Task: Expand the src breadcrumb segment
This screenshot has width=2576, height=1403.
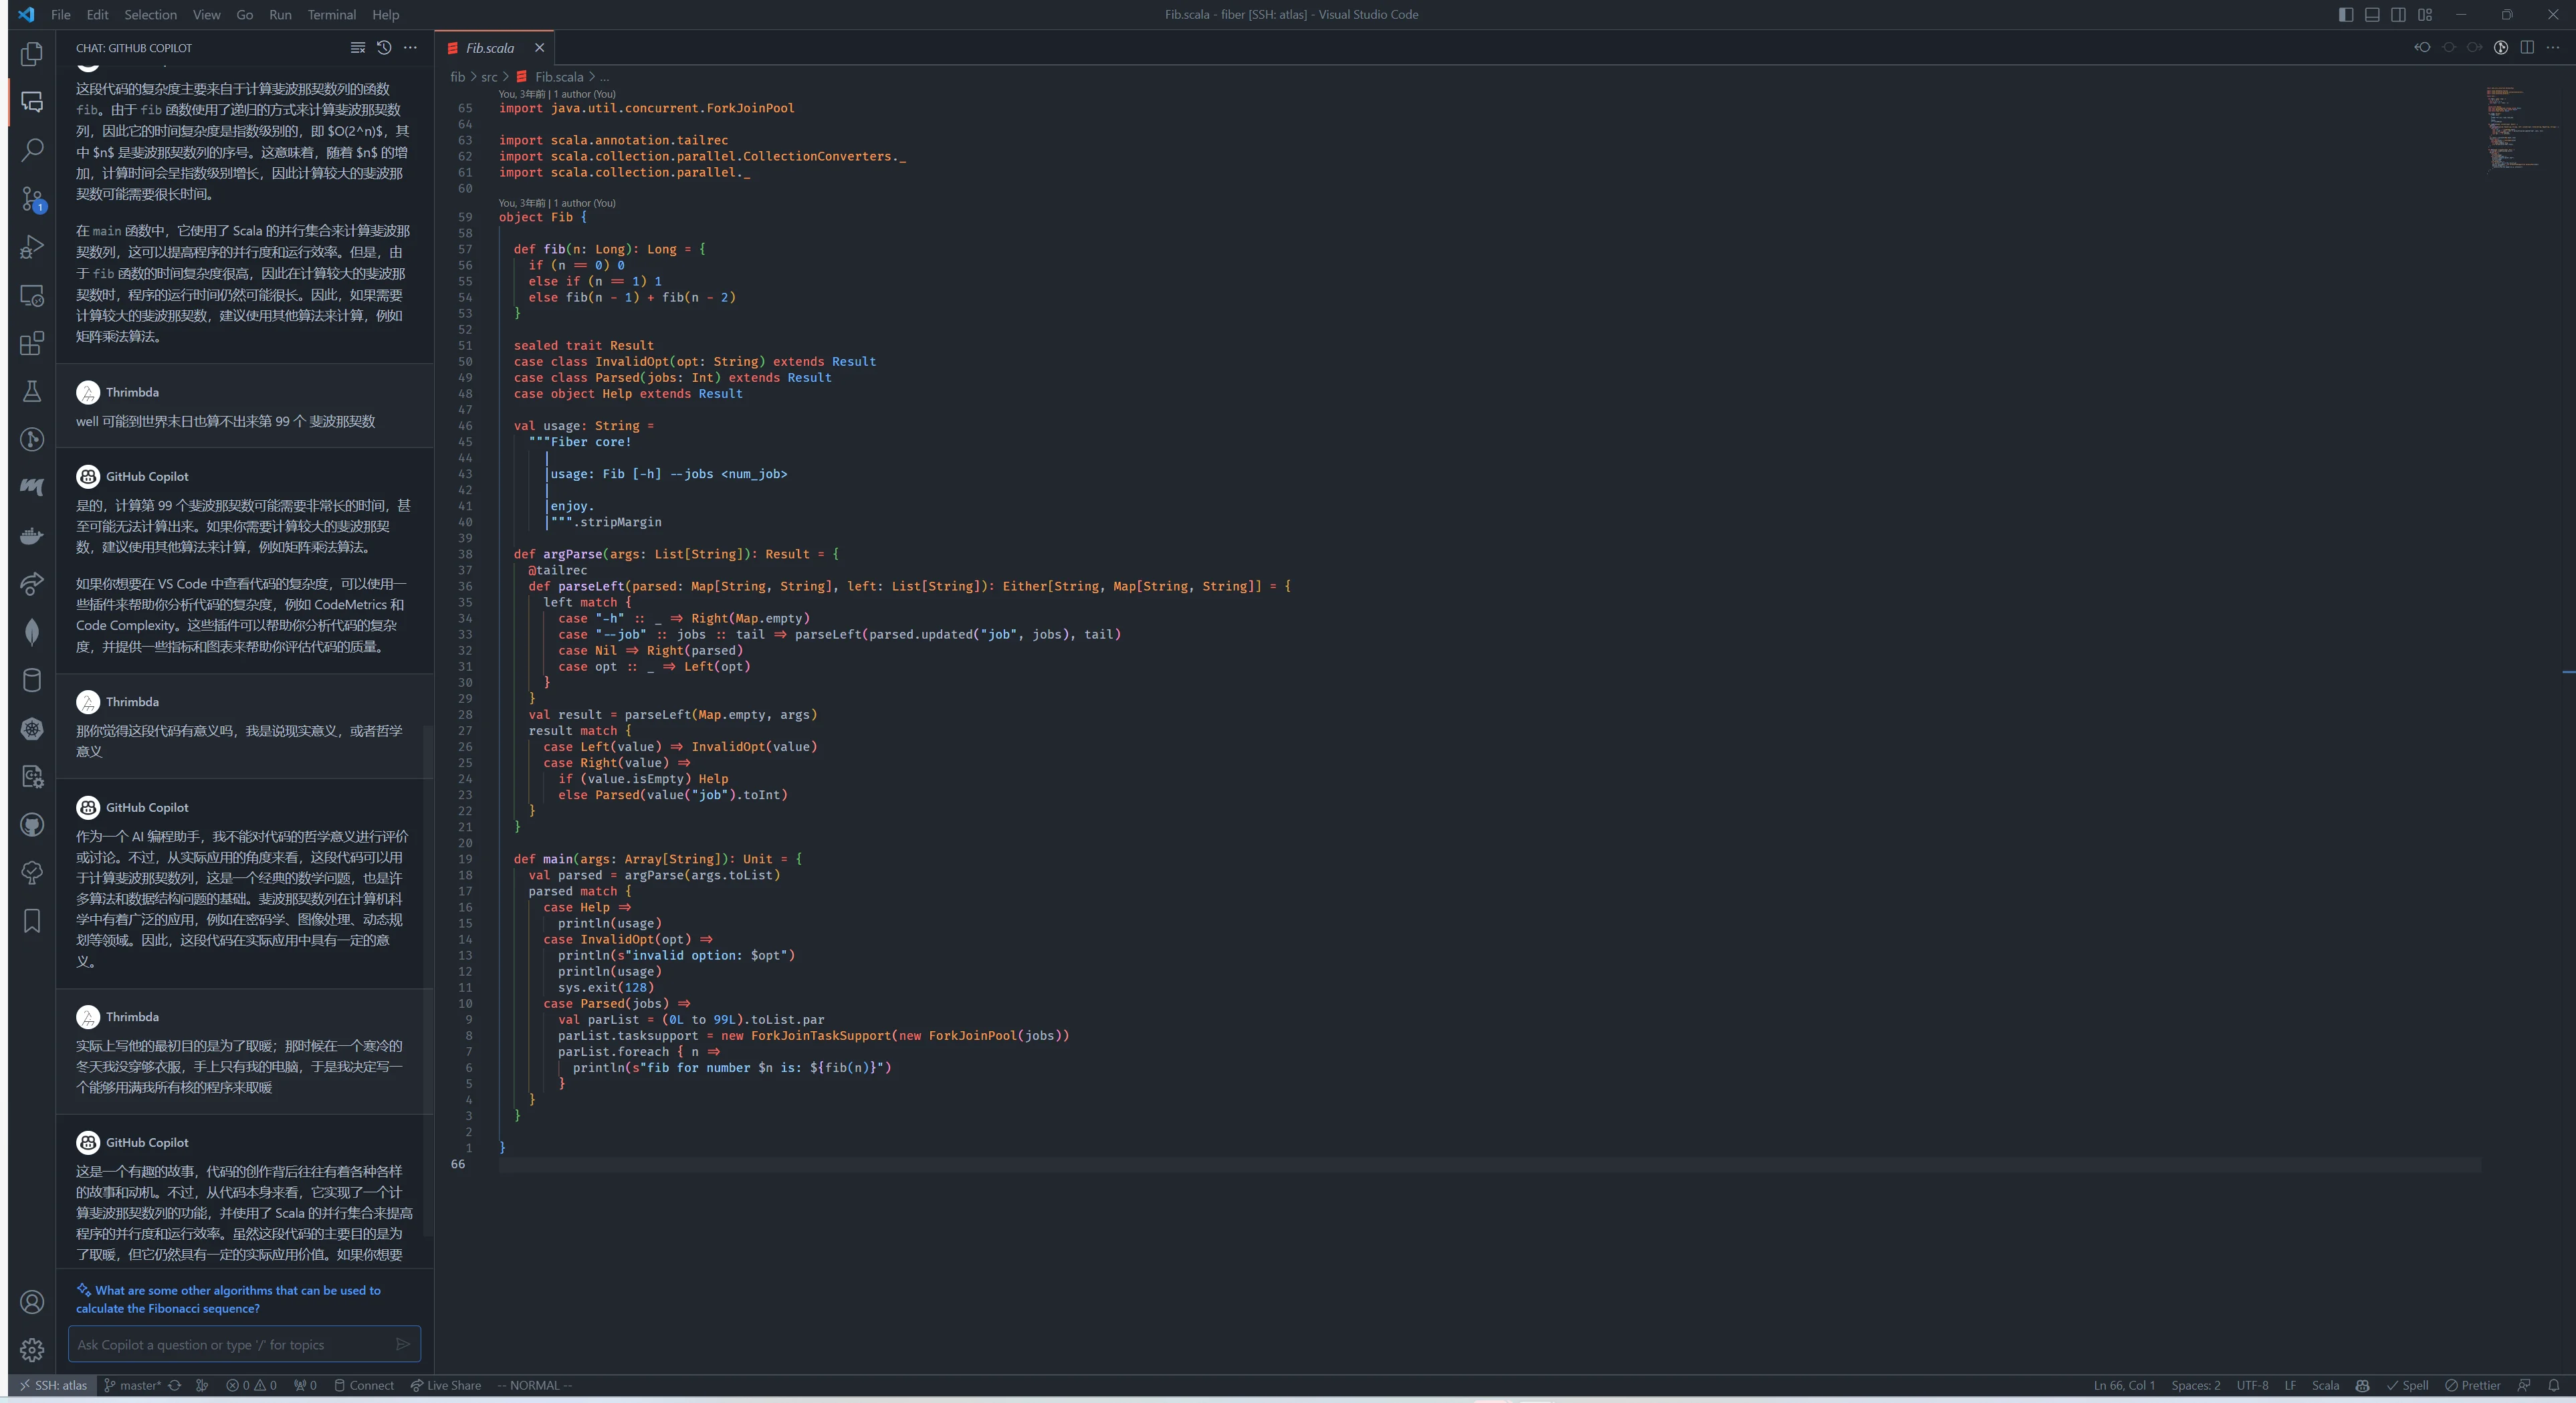Action: [x=489, y=77]
